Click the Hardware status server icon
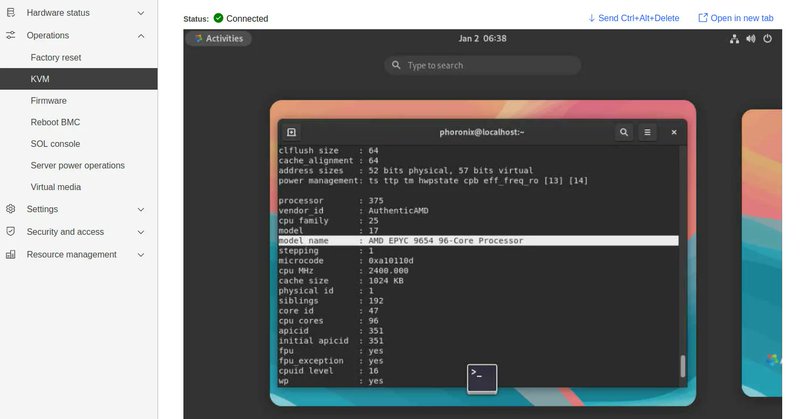Viewport: 800px width, 419px height. click(11, 13)
